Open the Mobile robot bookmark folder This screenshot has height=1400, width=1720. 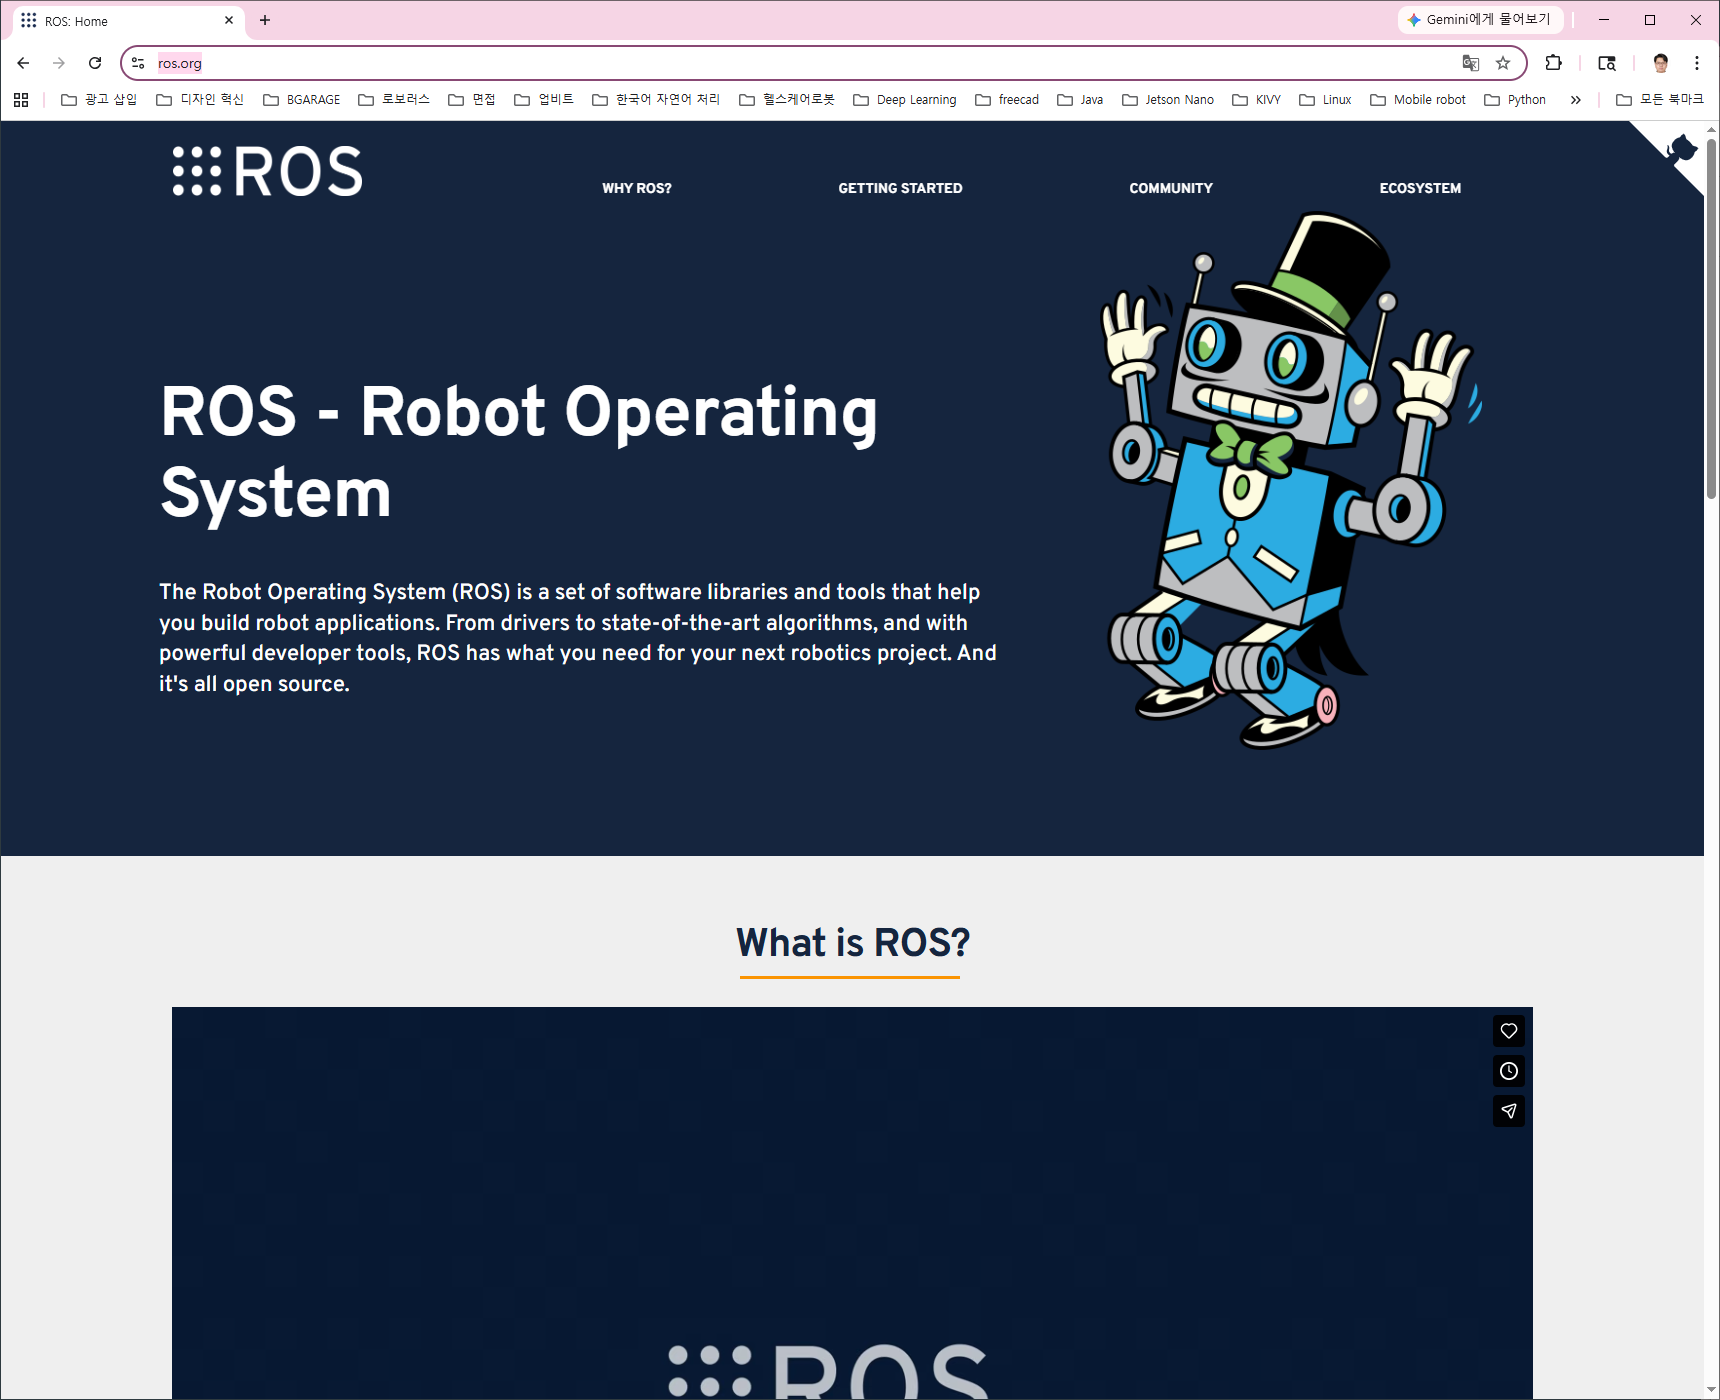1418,100
